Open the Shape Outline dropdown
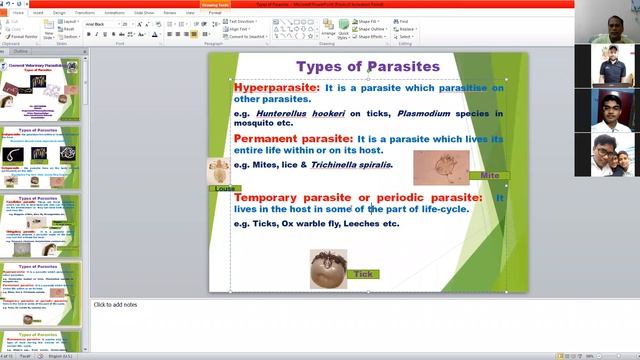The image size is (640, 360). (370, 29)
